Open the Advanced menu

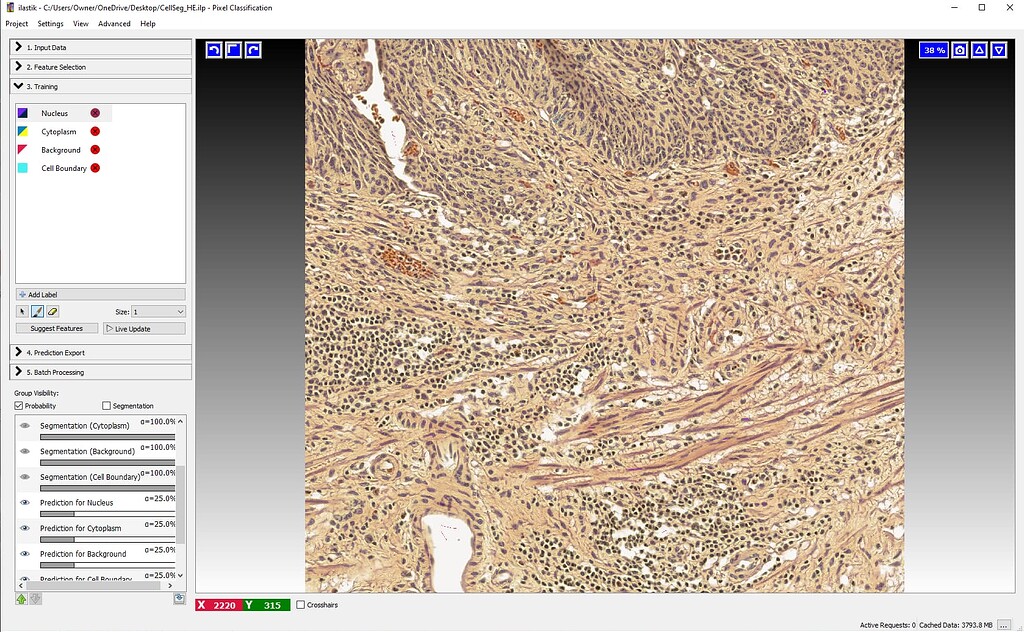click(113, 23)
